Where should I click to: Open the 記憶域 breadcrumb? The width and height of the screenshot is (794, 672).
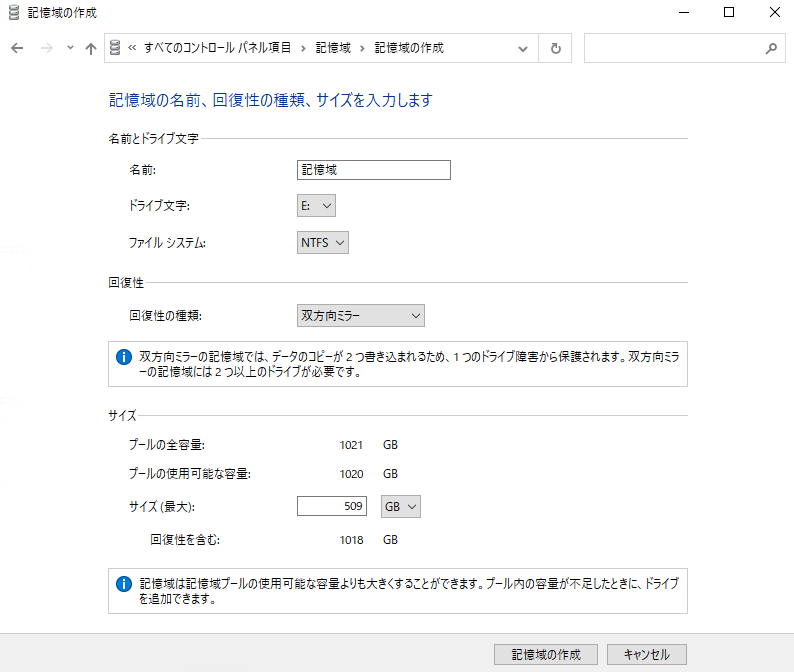click(333, 48)
